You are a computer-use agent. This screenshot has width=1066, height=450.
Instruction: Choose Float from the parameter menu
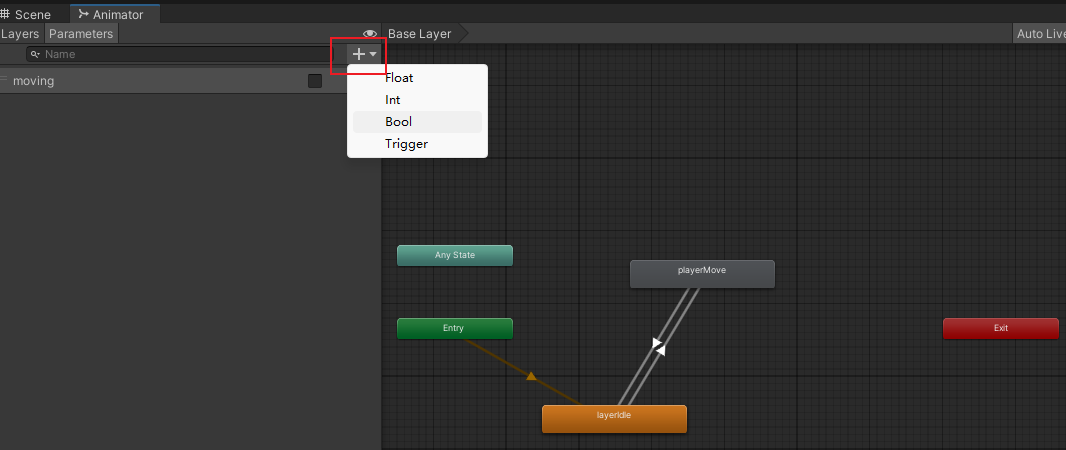[x=399, y=78]
